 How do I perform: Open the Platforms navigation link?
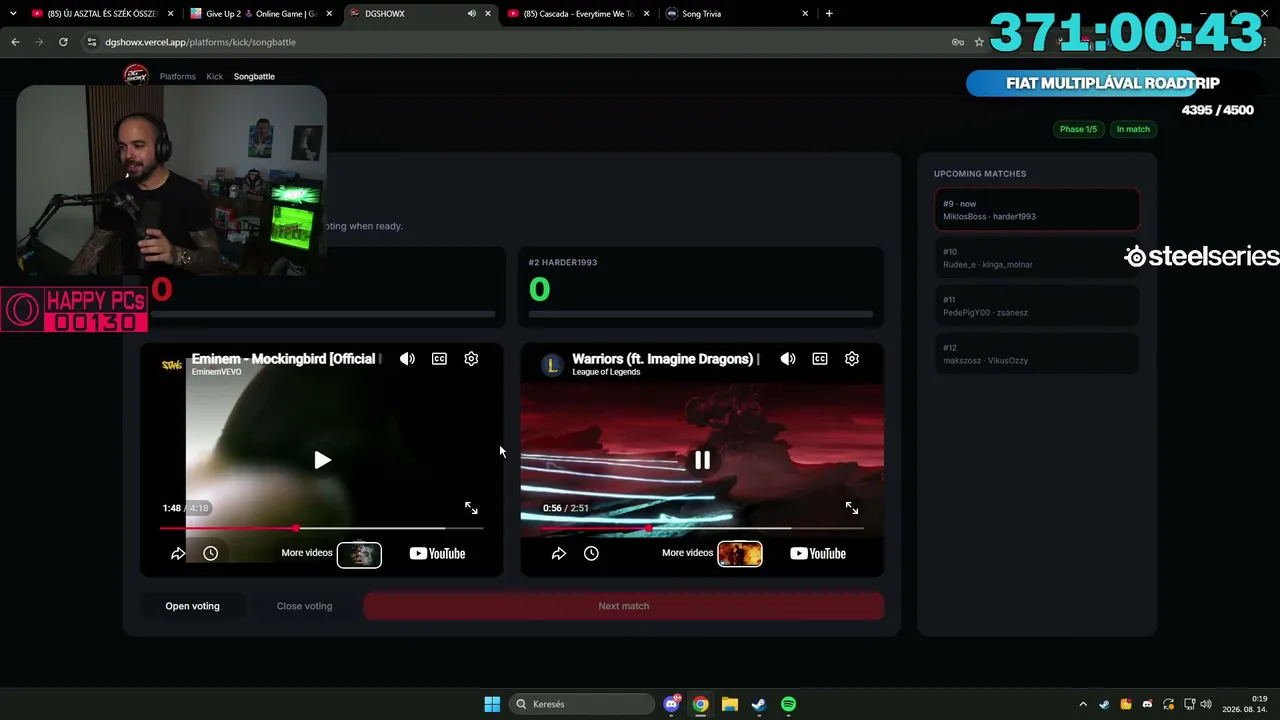pos(178,76)
